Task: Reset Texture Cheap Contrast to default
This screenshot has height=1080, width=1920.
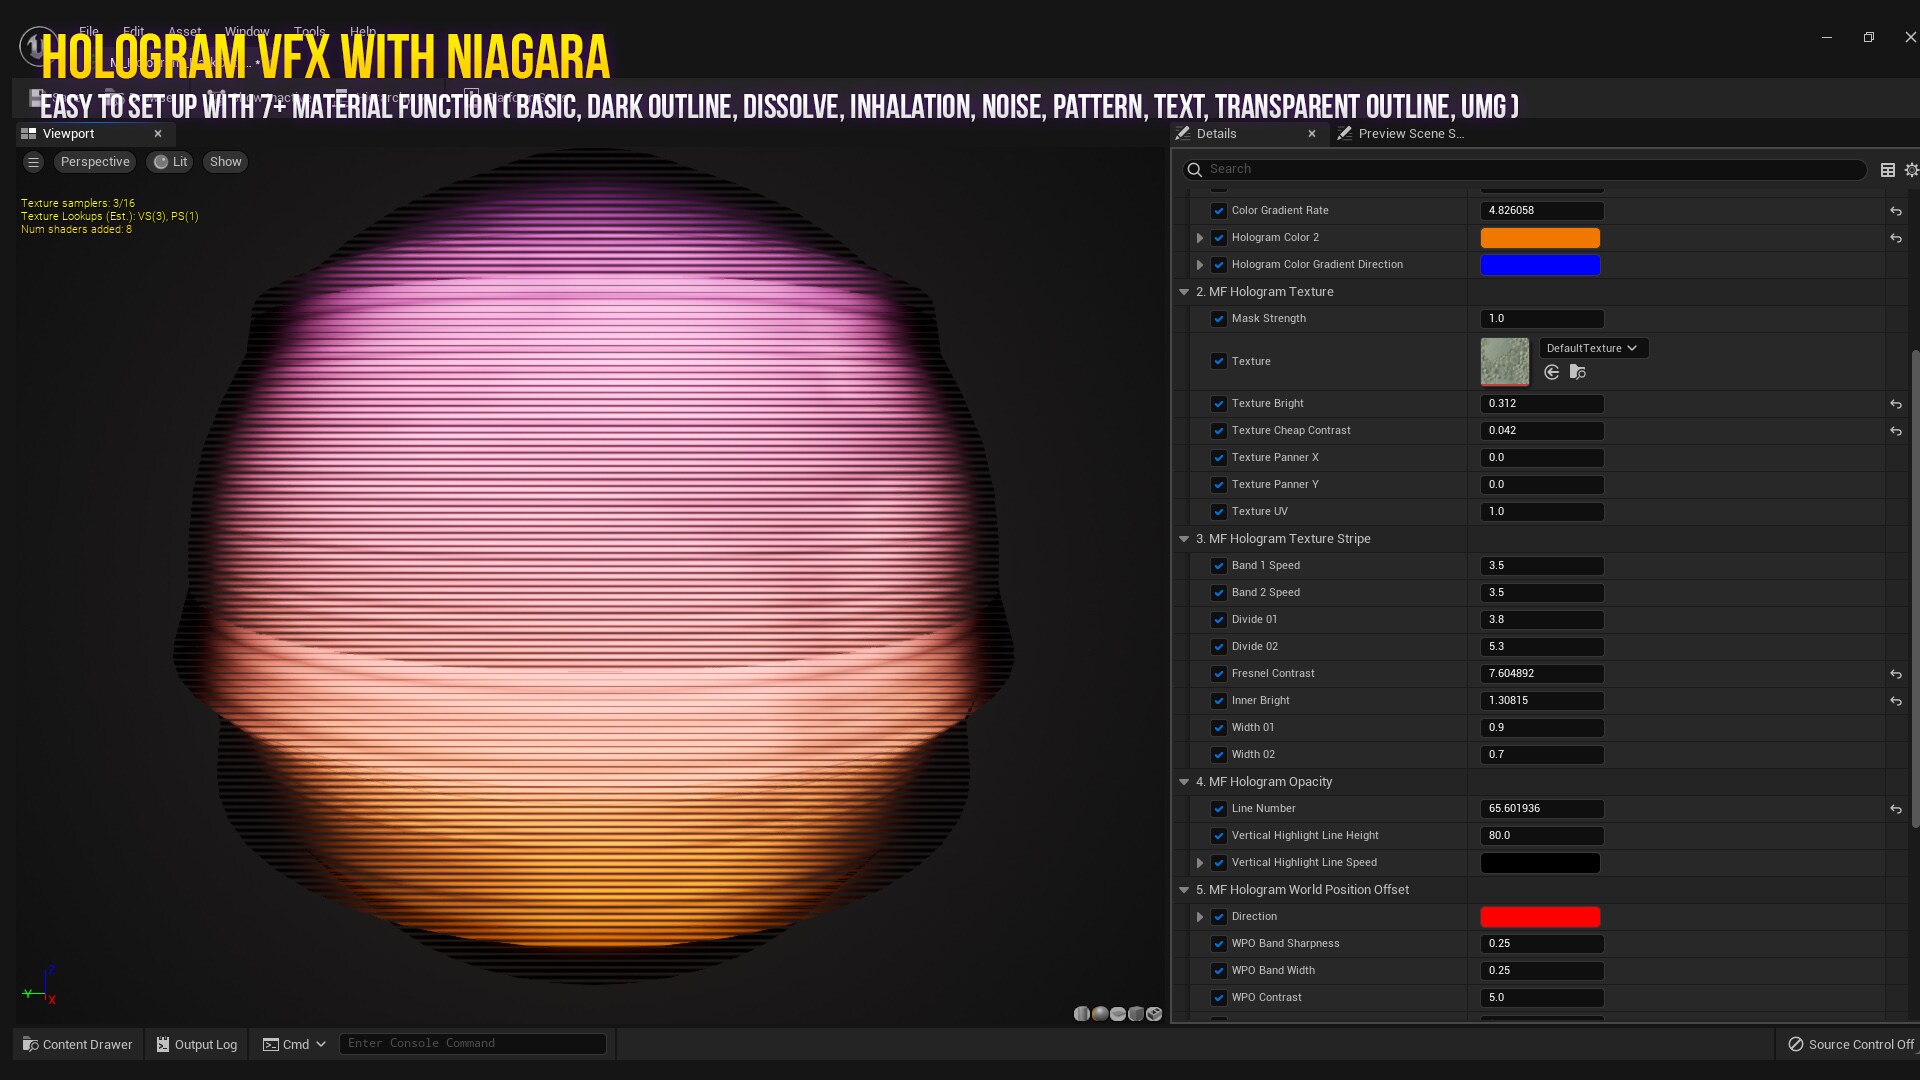Action: [x=1895, y=431]
